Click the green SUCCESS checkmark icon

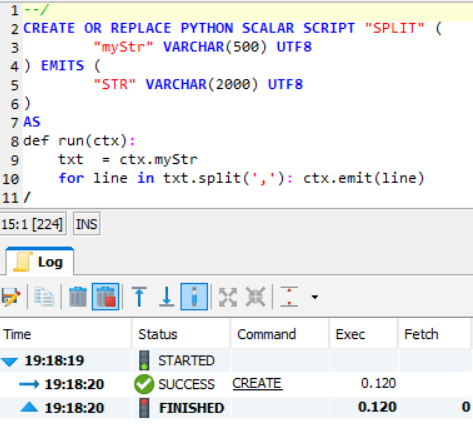click(144, 384)
